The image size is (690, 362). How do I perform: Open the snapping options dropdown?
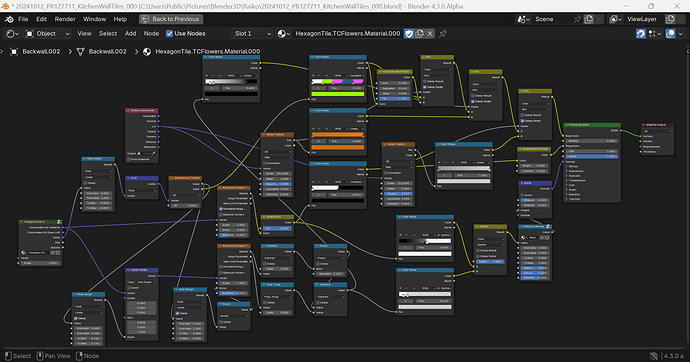(655, 33)
